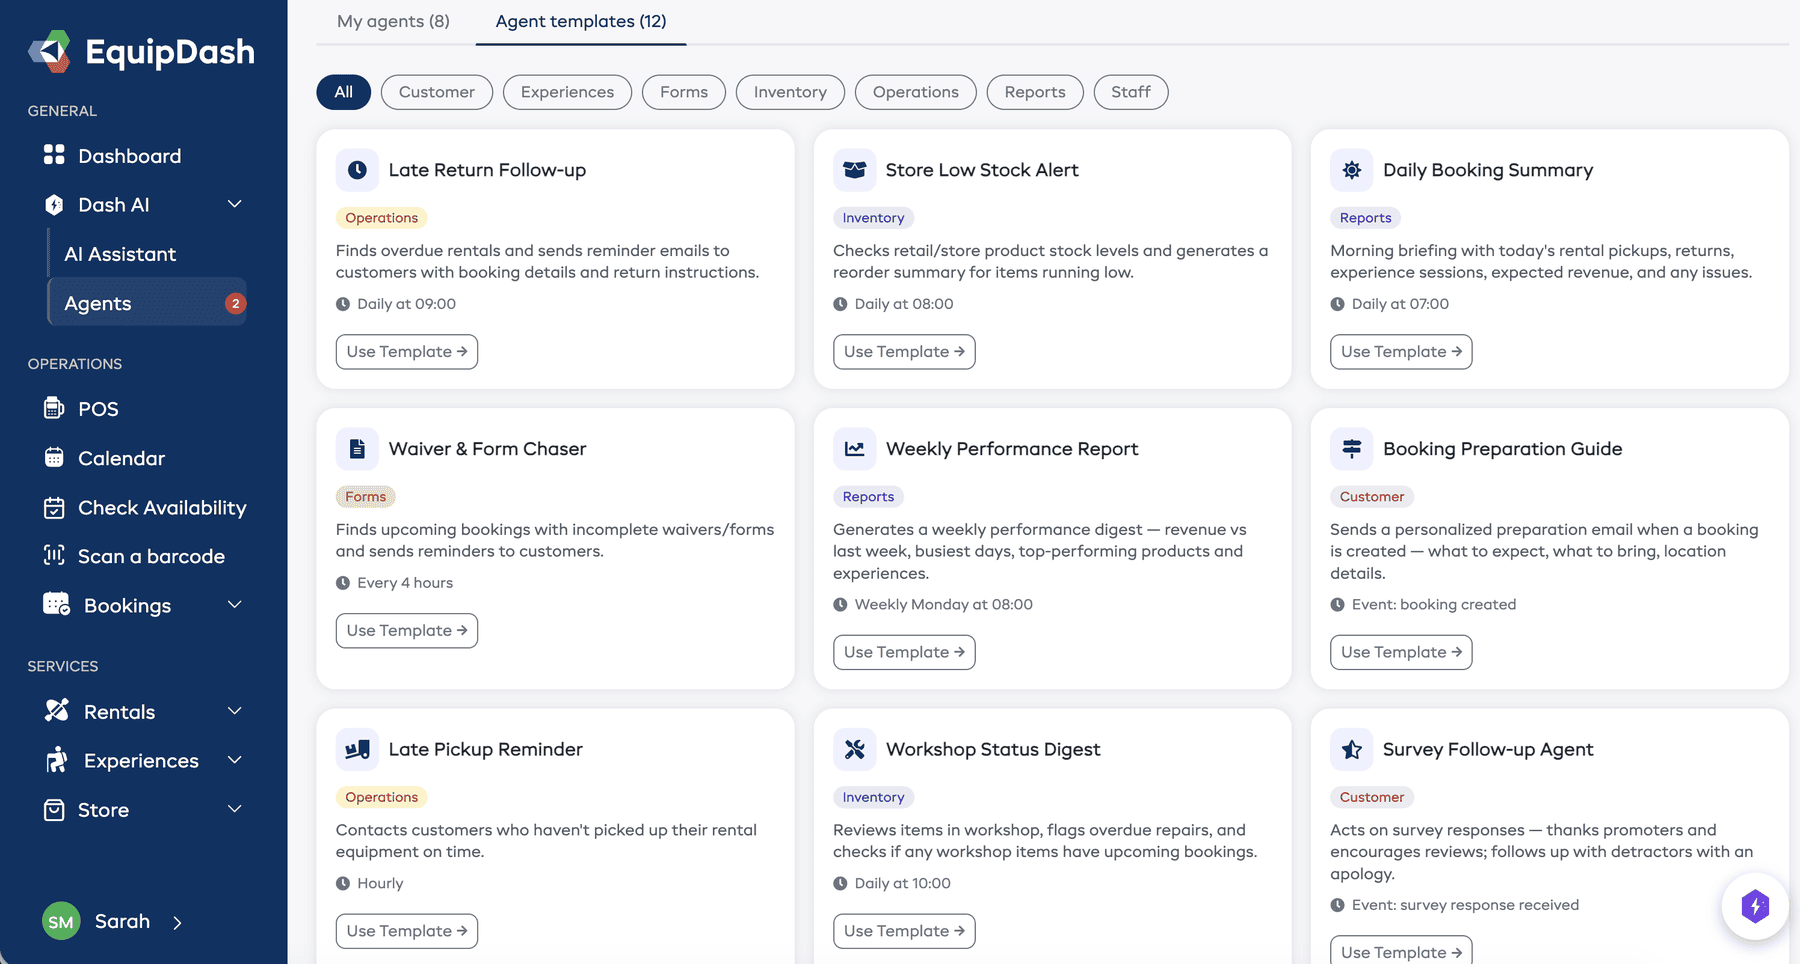Open AI Assistant in sidebar
The width and height of the screenshot is (1800, 964).
point(120,254)
